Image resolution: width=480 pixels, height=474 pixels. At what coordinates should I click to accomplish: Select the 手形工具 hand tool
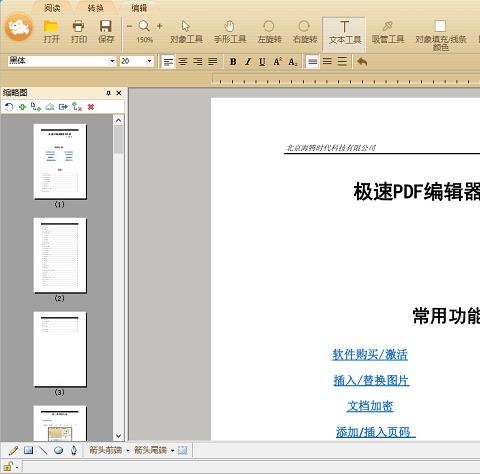point(230,32)
